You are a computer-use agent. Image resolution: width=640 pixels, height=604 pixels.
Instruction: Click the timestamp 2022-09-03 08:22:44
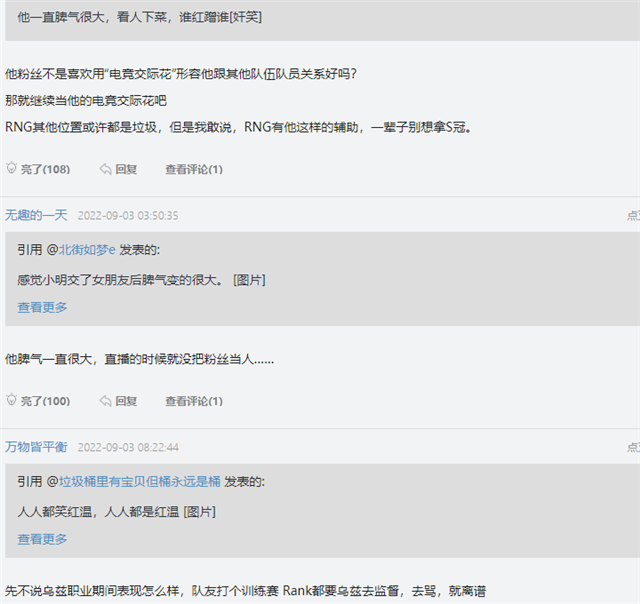pos(128,448)
